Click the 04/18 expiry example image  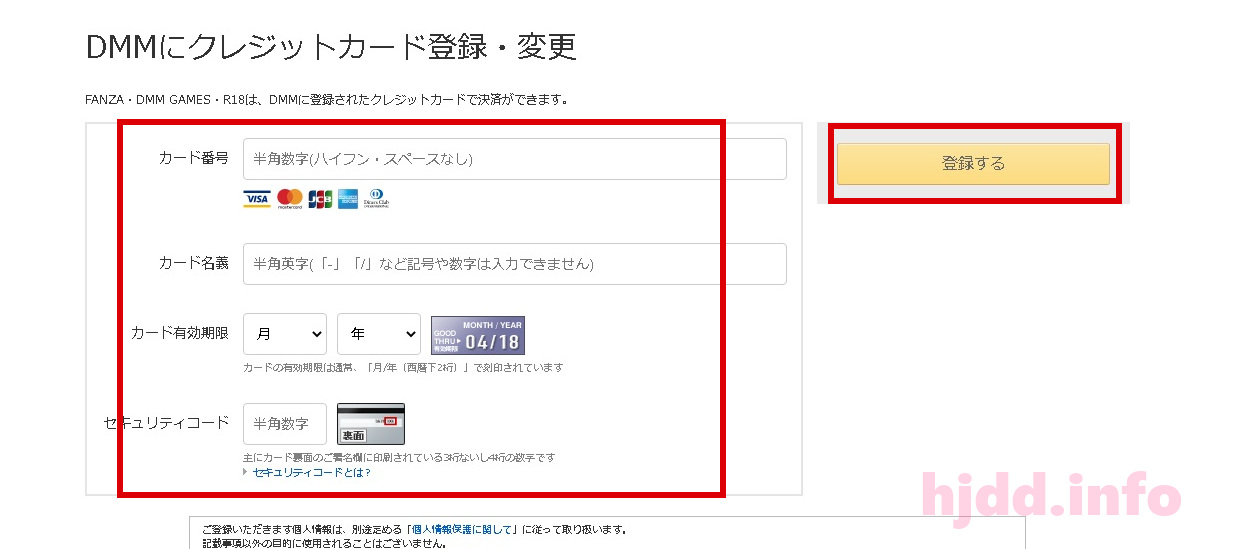(x=478, y=336)
